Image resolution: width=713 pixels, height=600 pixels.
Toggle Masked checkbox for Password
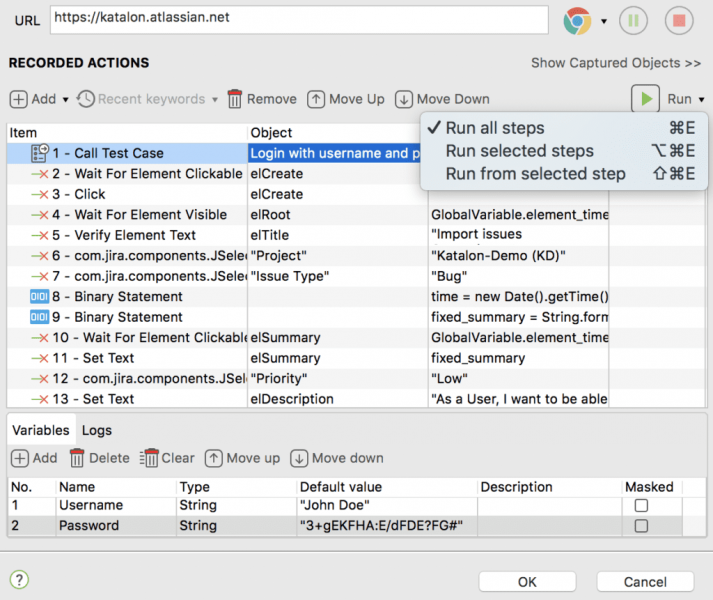[x=641, y=526]
